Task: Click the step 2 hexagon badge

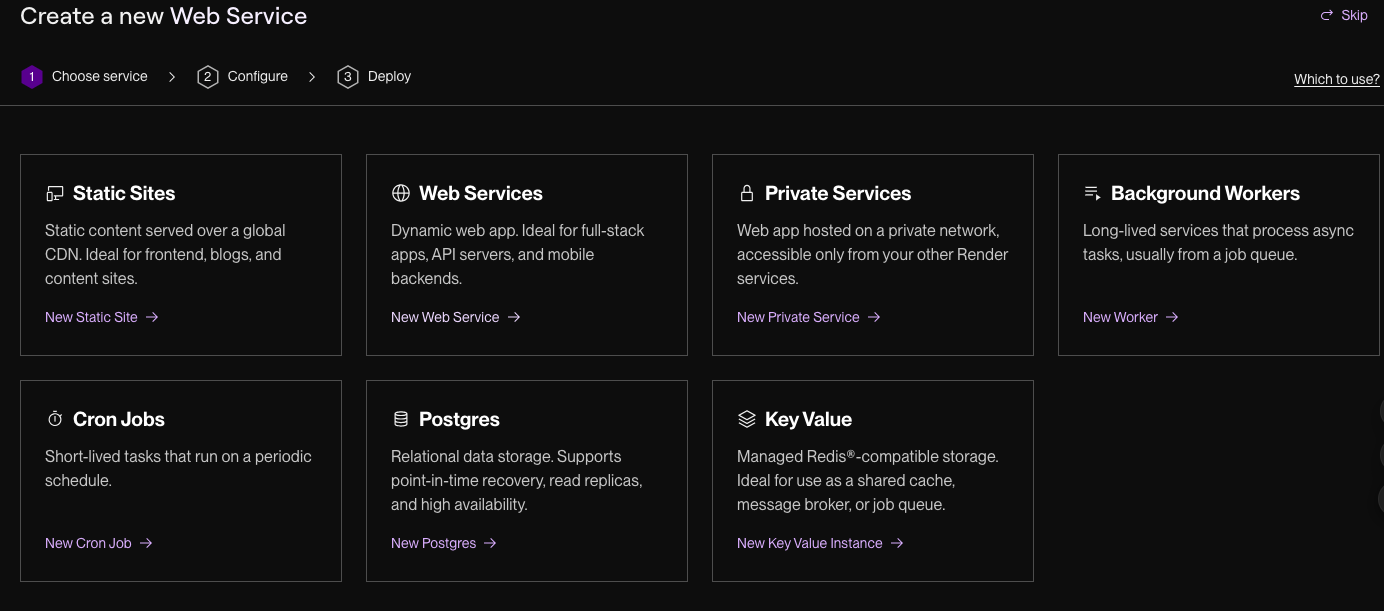Action: click(208, 77)
